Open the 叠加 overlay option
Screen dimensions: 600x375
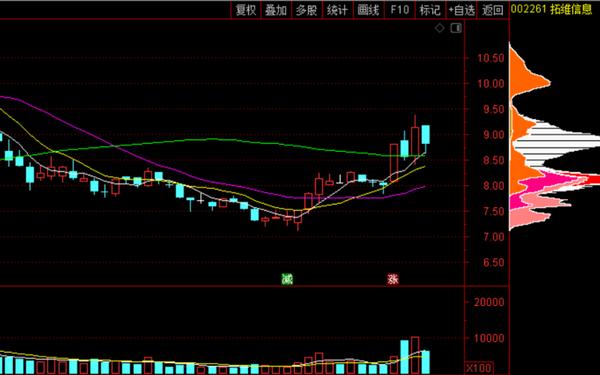point(276,10)
